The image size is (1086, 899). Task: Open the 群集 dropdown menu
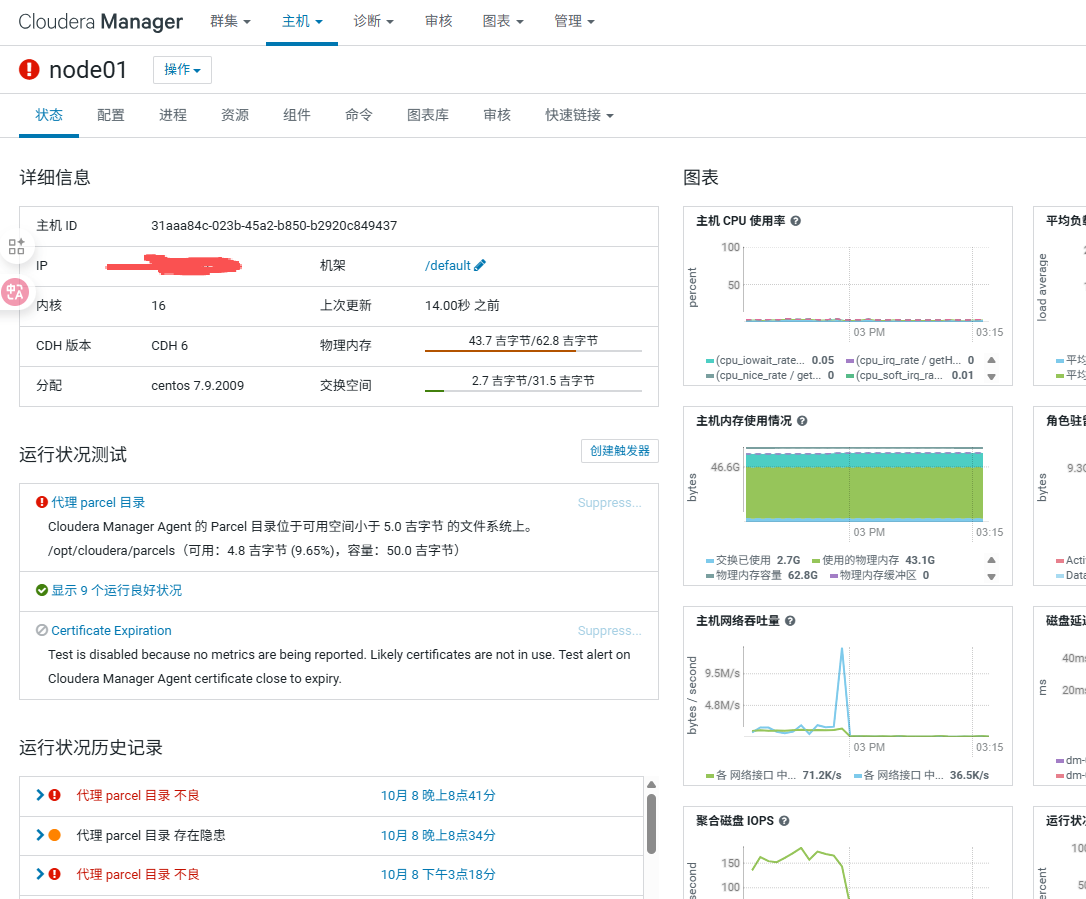[x=230, y=21]
